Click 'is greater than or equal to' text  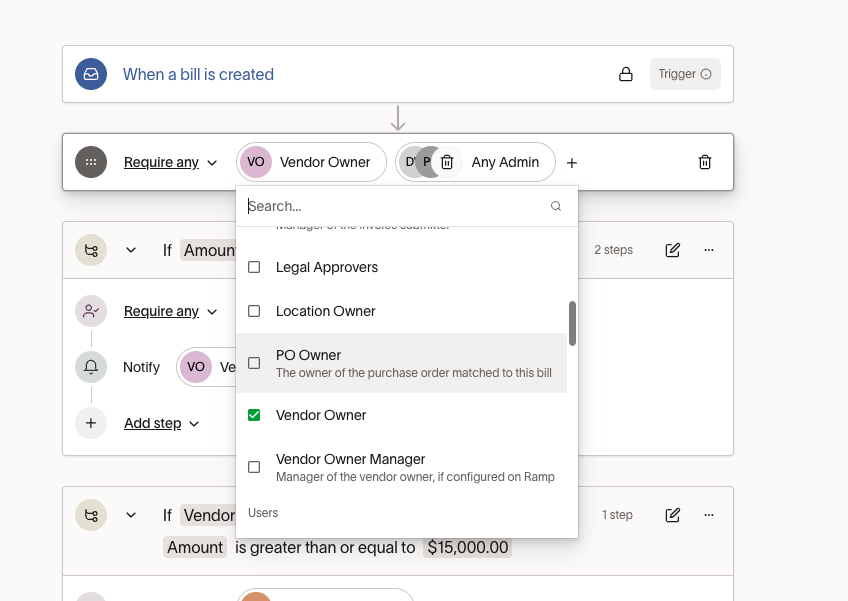[325, 547]
